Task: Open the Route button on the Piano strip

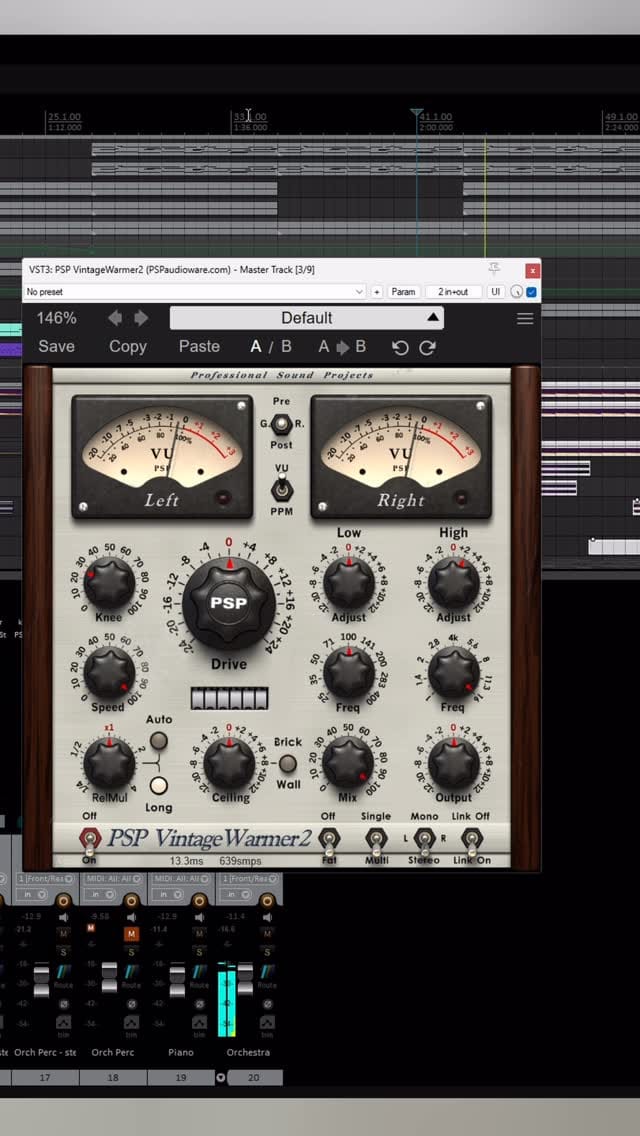Action: (x=199, y=975)
